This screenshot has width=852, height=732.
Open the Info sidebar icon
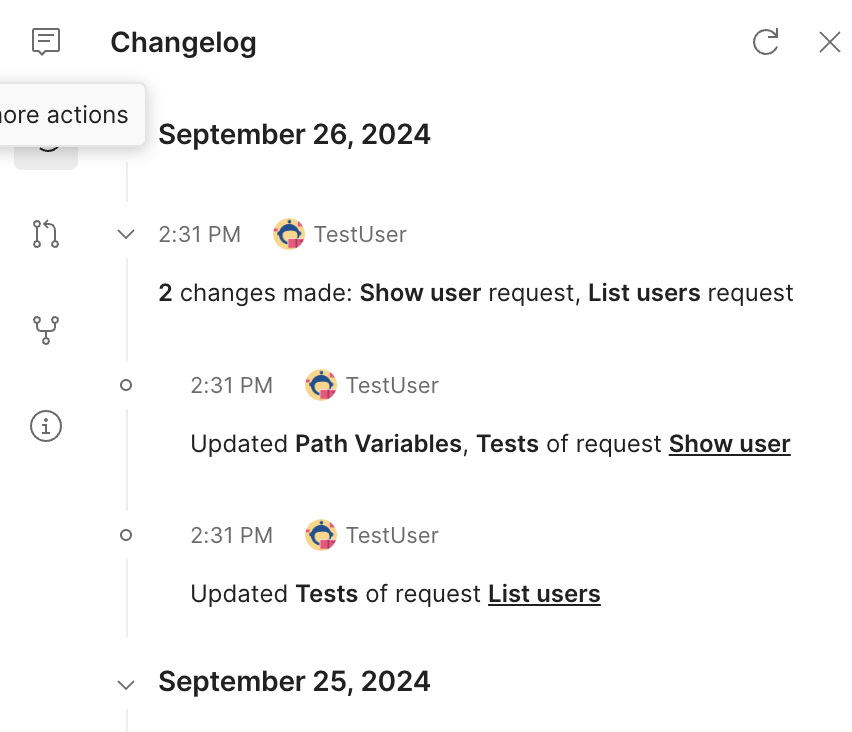point(46,426)
